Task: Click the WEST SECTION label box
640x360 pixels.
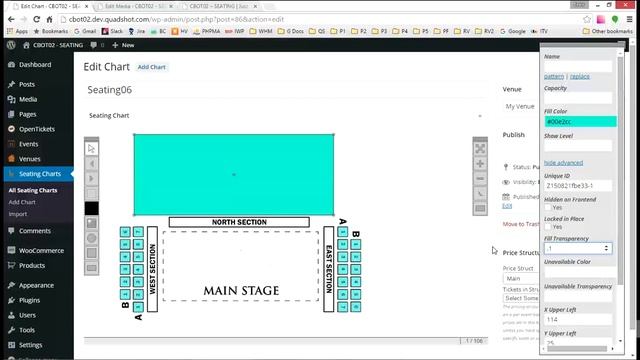Action: tap(152, 269)
